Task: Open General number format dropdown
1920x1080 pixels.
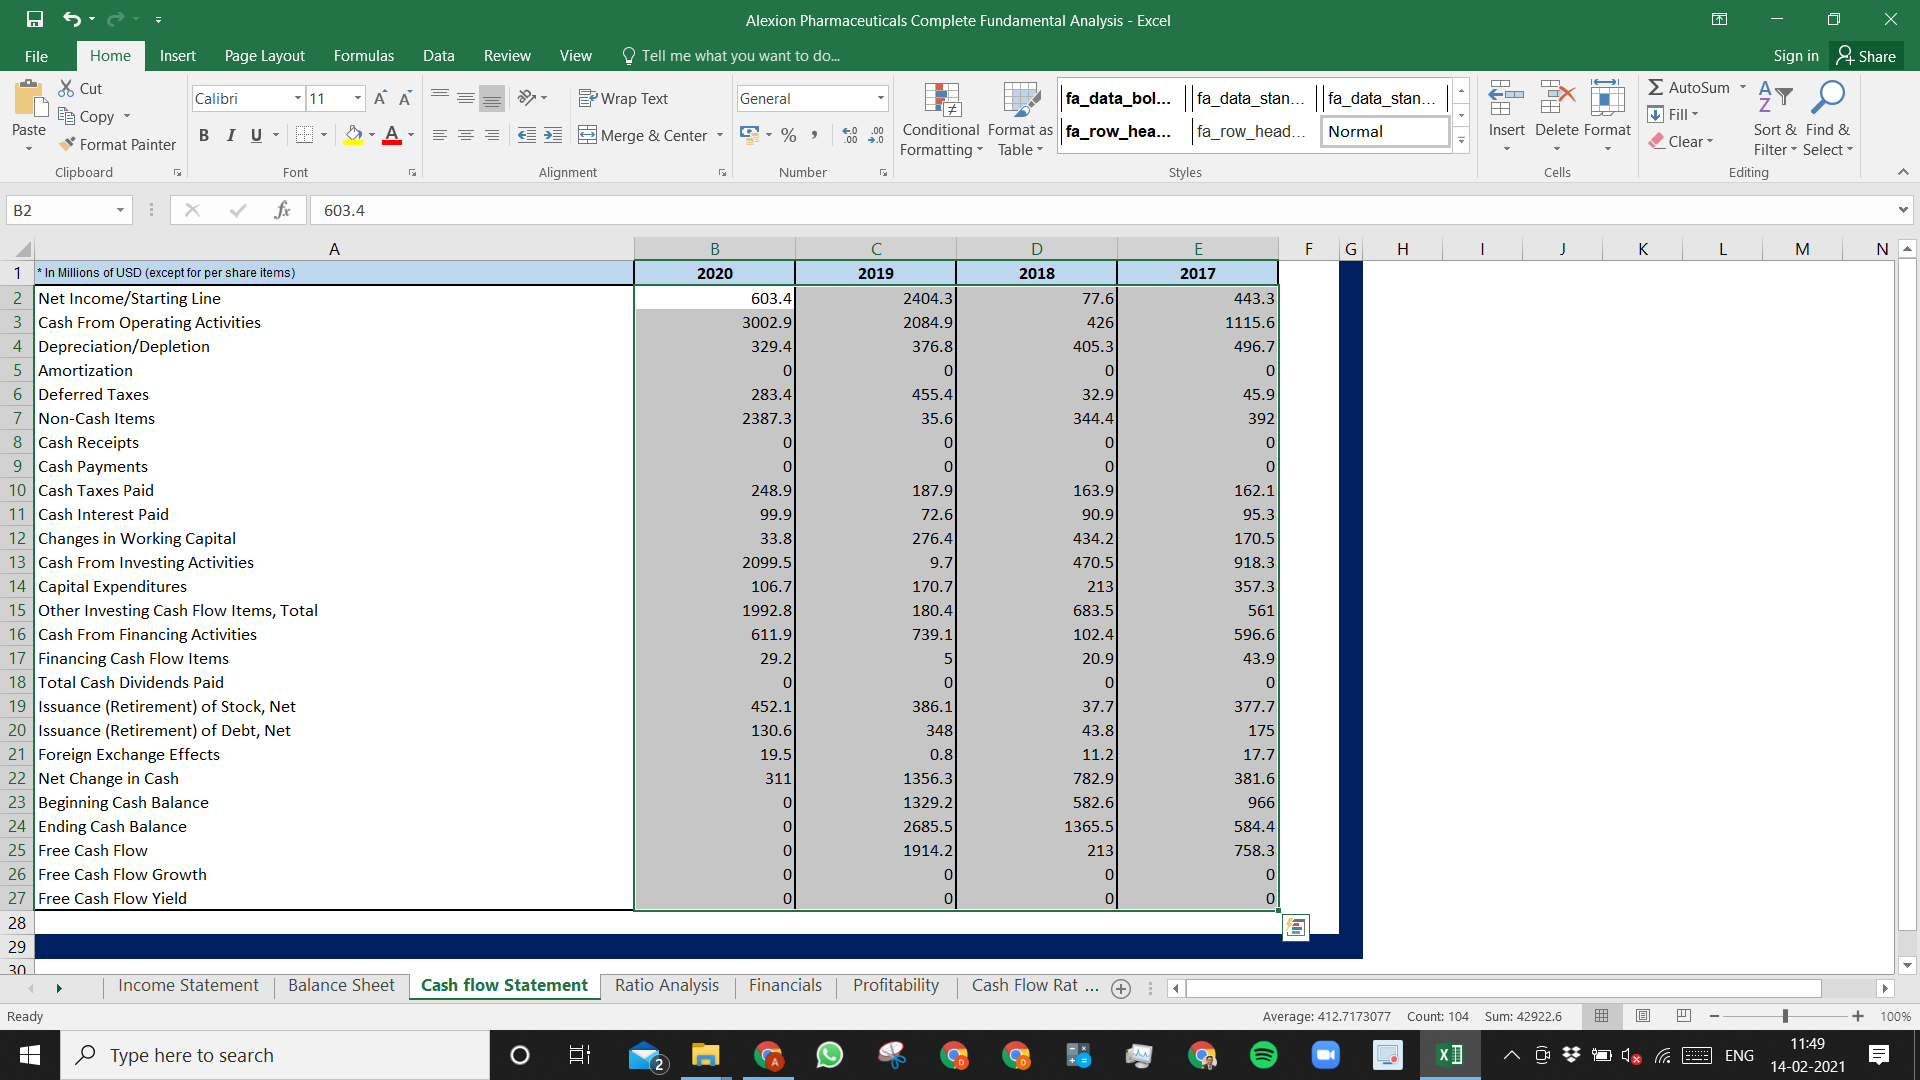Action: click(880, 98)
